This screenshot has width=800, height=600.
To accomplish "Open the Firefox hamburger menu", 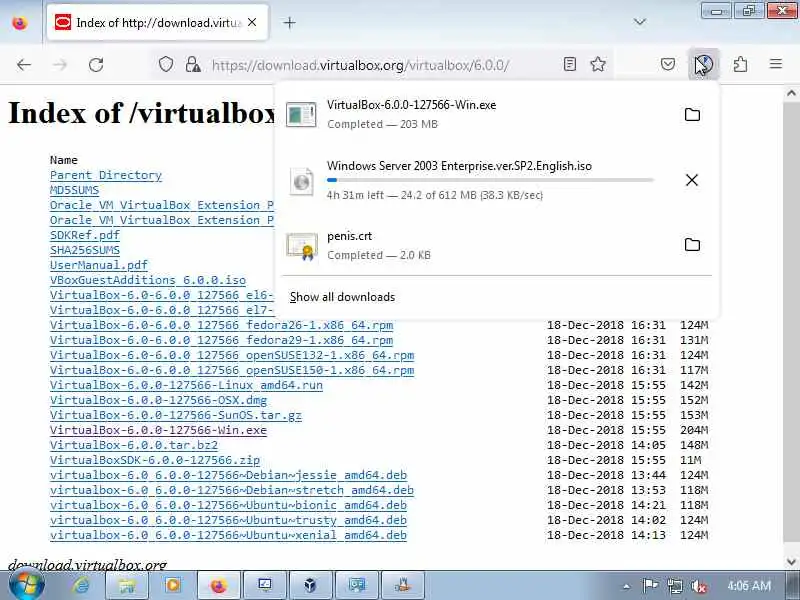I will [x=776, y=64].
